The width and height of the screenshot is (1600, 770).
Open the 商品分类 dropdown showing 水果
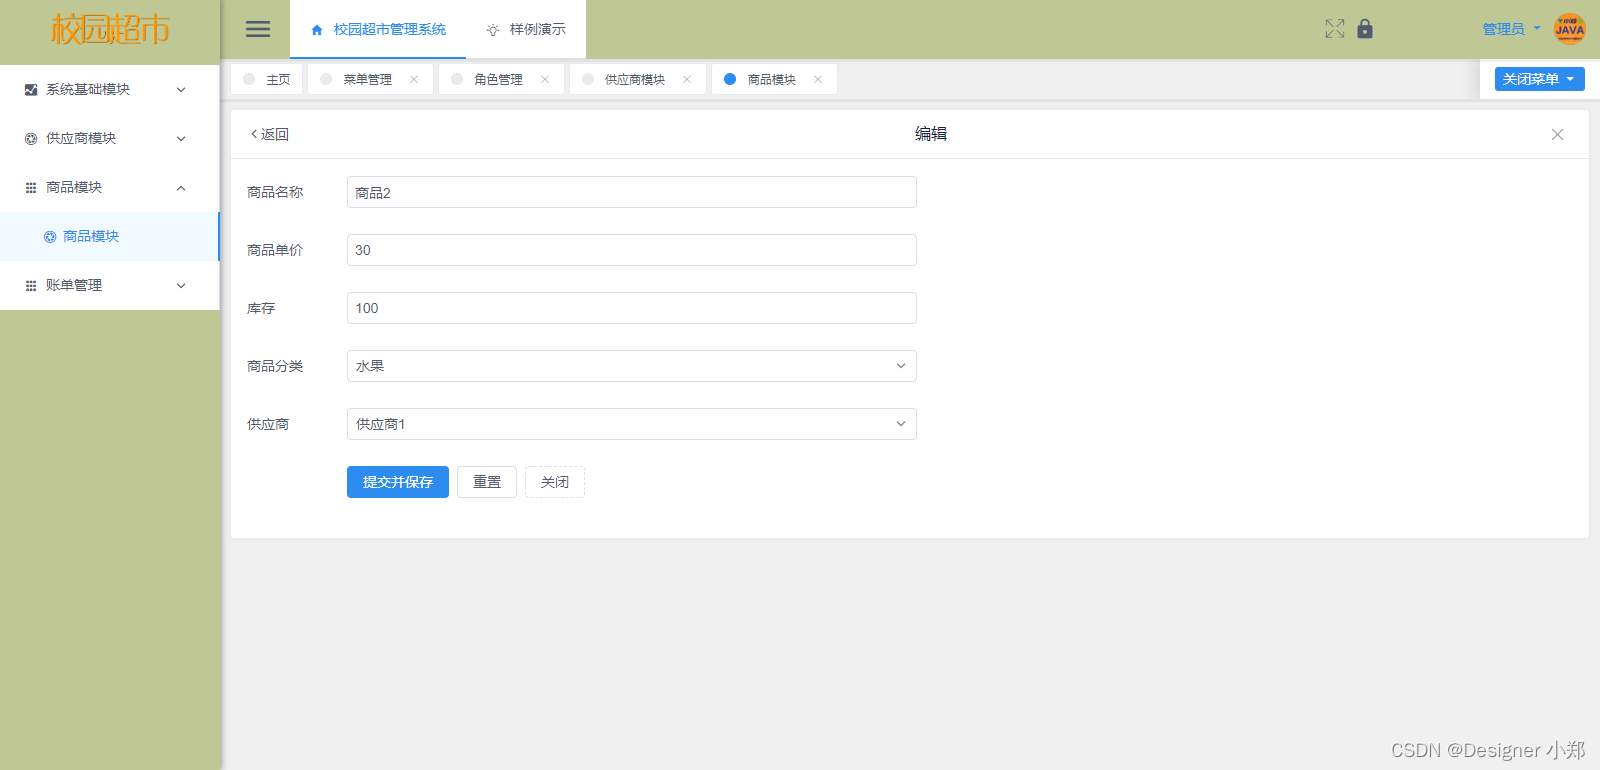(632, 366)
